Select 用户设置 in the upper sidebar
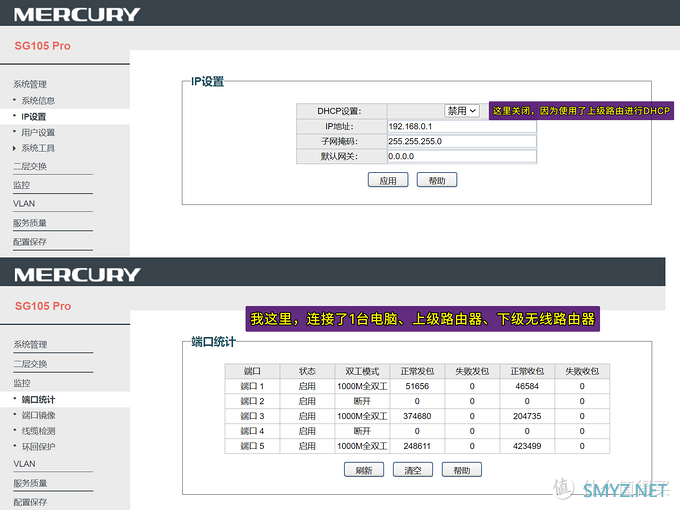This screenshot has width=680, height=510. [38, 132]
